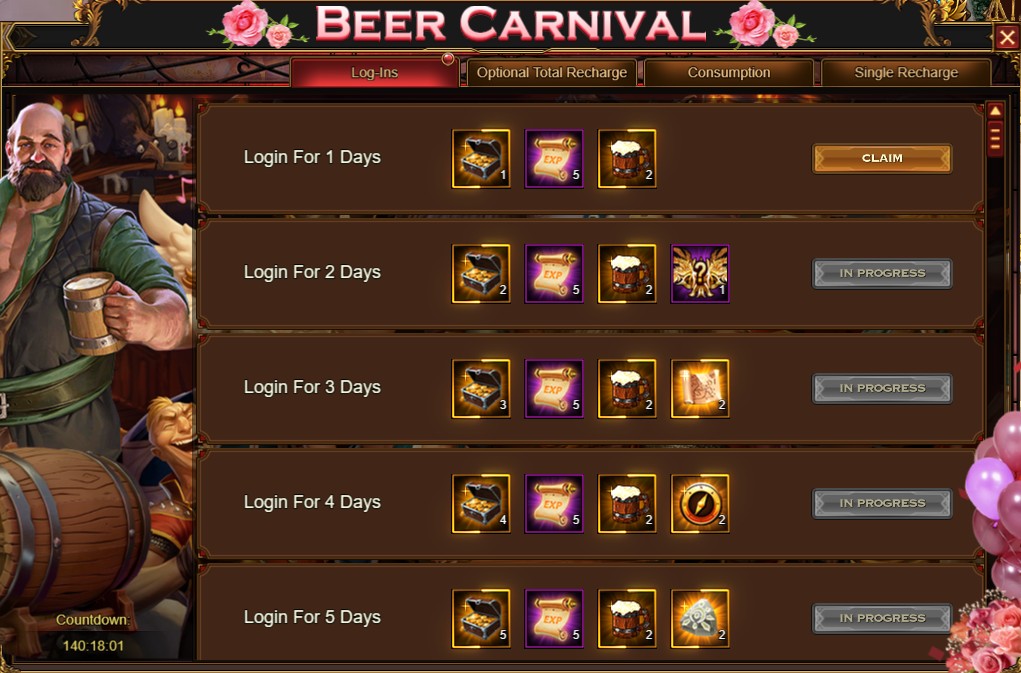
Task: Click the treasure chest in Login For 5 Days
Action: (481, 618)
